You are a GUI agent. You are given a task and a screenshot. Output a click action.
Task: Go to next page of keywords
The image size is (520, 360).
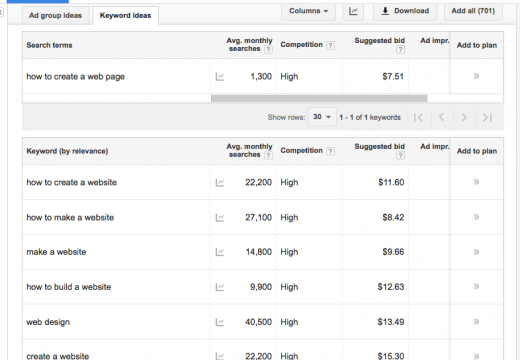tap(464, 117)
